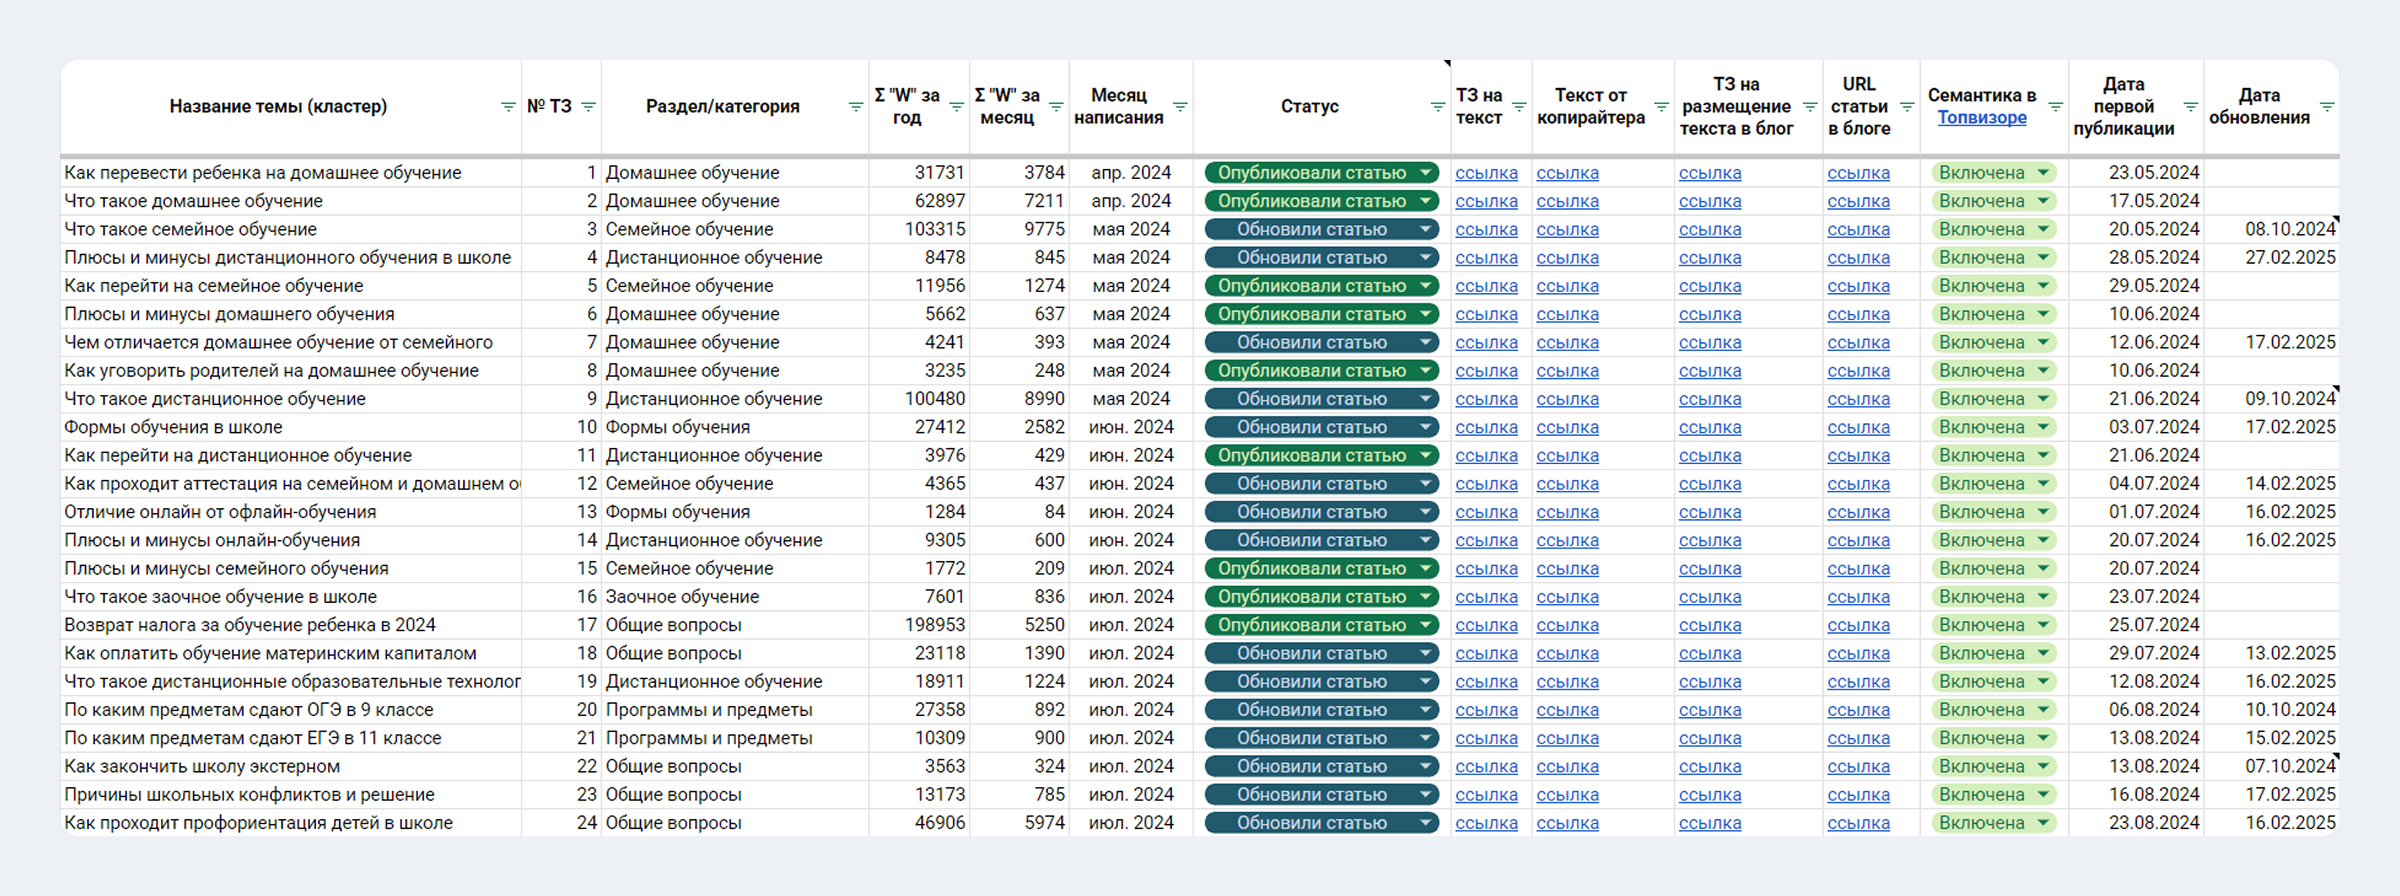Screen dimensions: 2400x896
Task: Open ТЗ на текст link for row 1
Action: 1486,173
